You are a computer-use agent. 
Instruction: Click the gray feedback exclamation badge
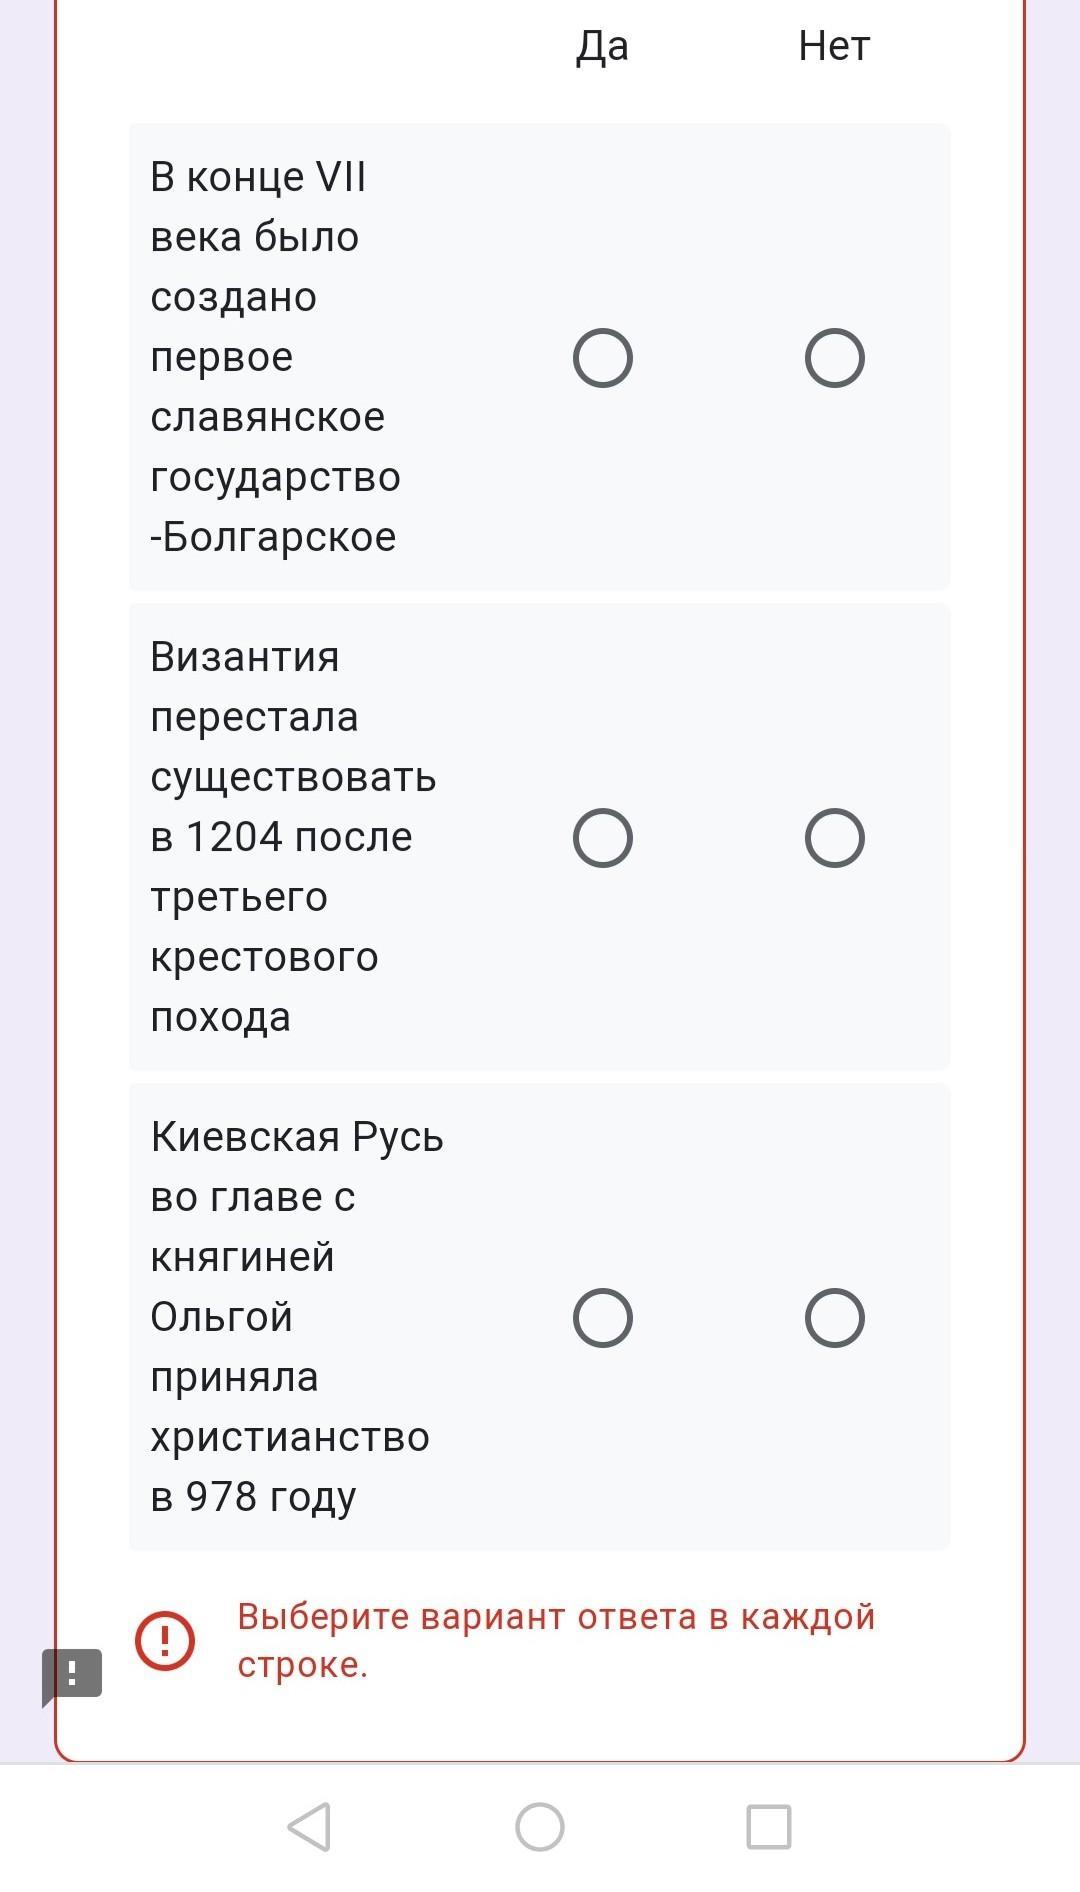point(72,1674)
